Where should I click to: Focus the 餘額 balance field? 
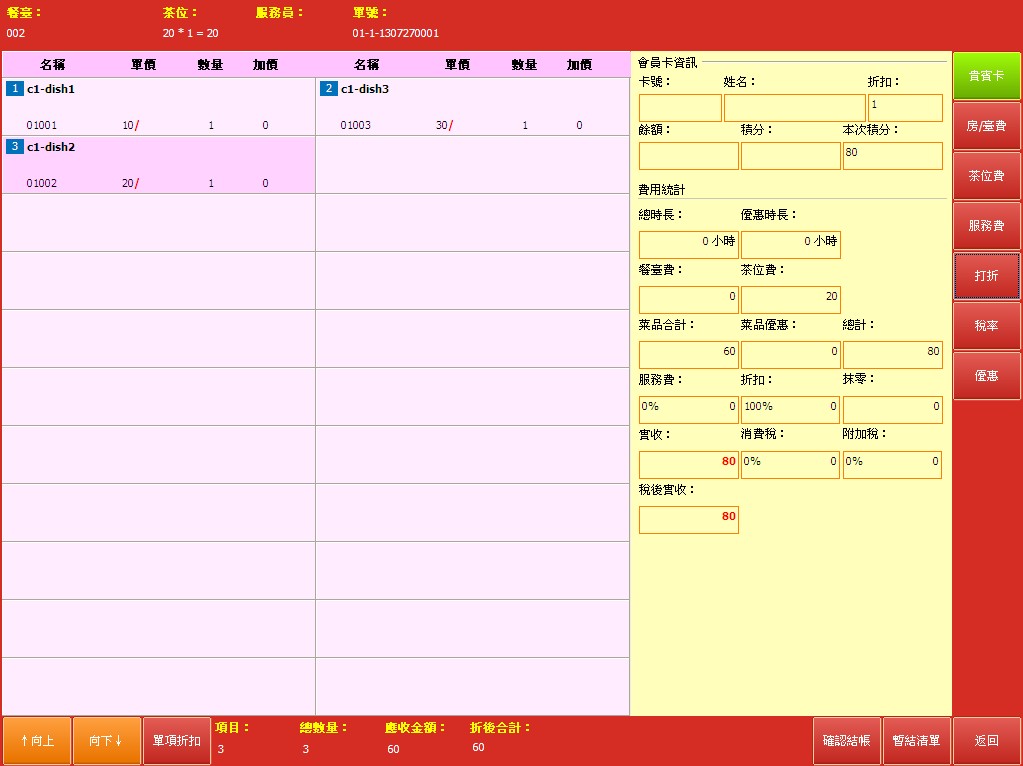click(688, 156)
